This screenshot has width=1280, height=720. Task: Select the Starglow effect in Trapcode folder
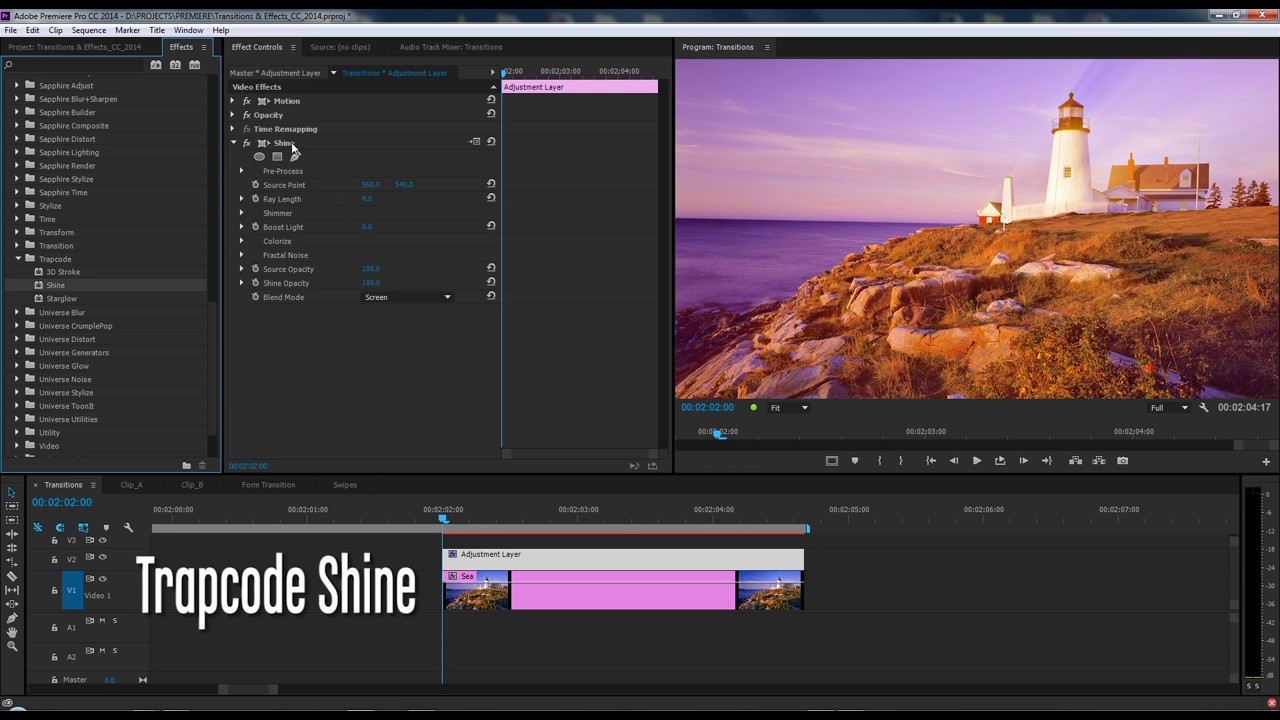61,299
